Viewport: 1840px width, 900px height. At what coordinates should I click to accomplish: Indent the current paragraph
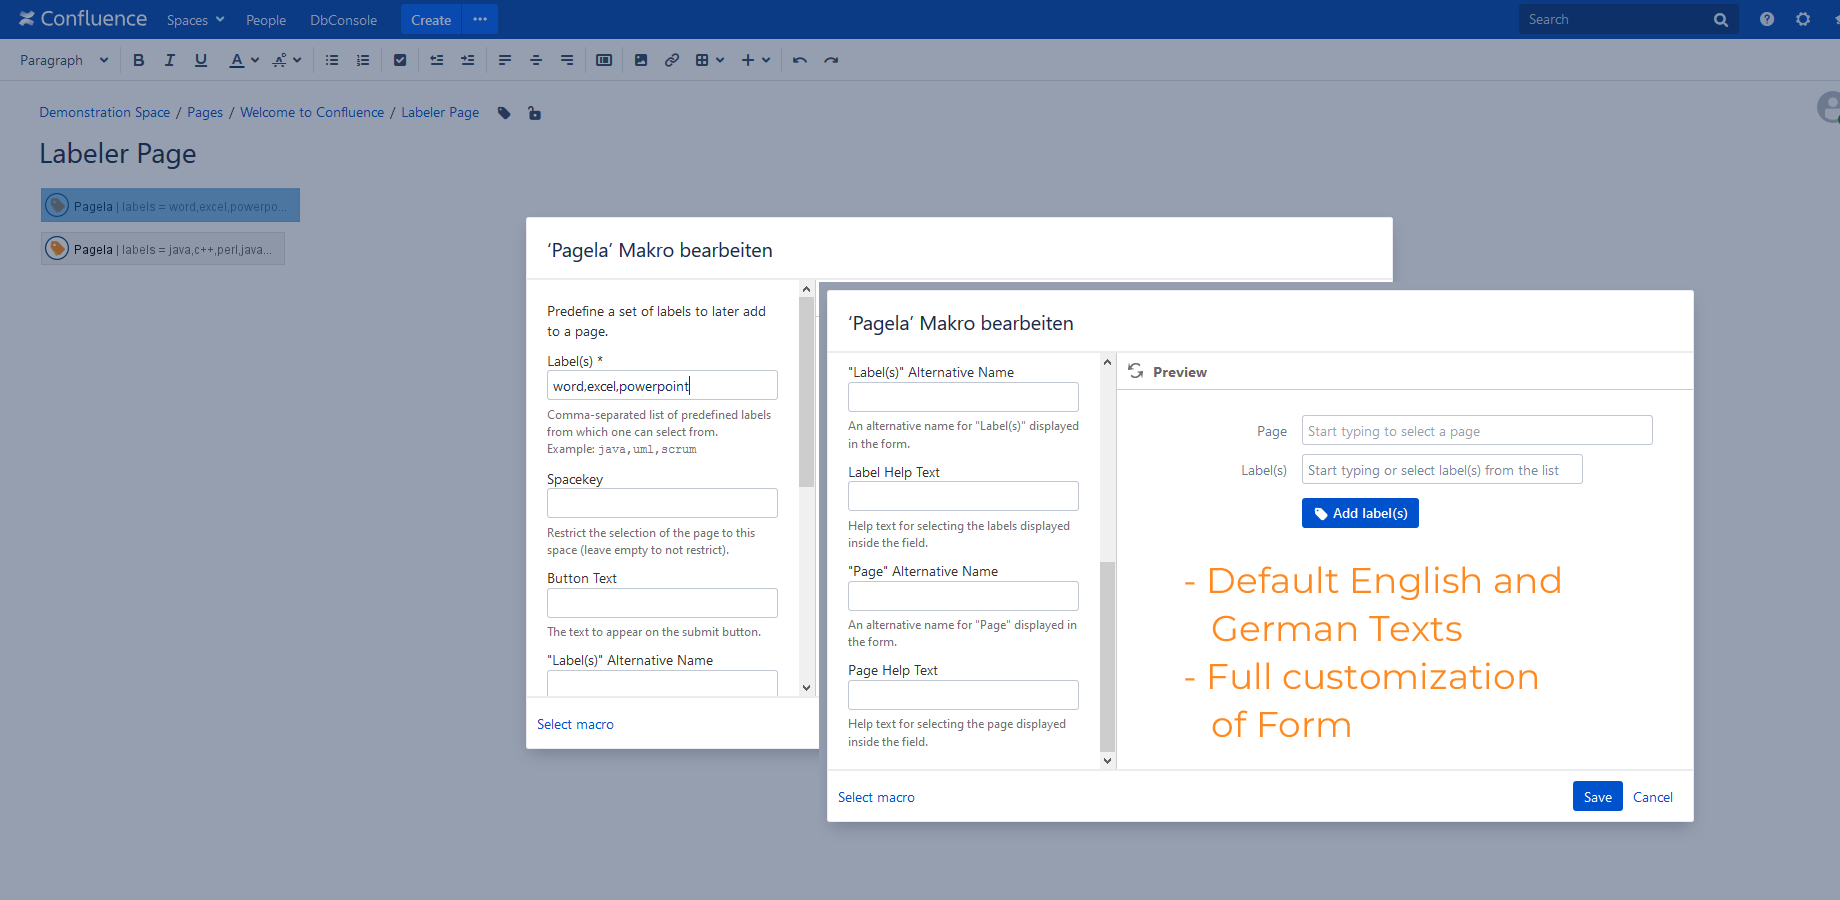pos(468,60)
